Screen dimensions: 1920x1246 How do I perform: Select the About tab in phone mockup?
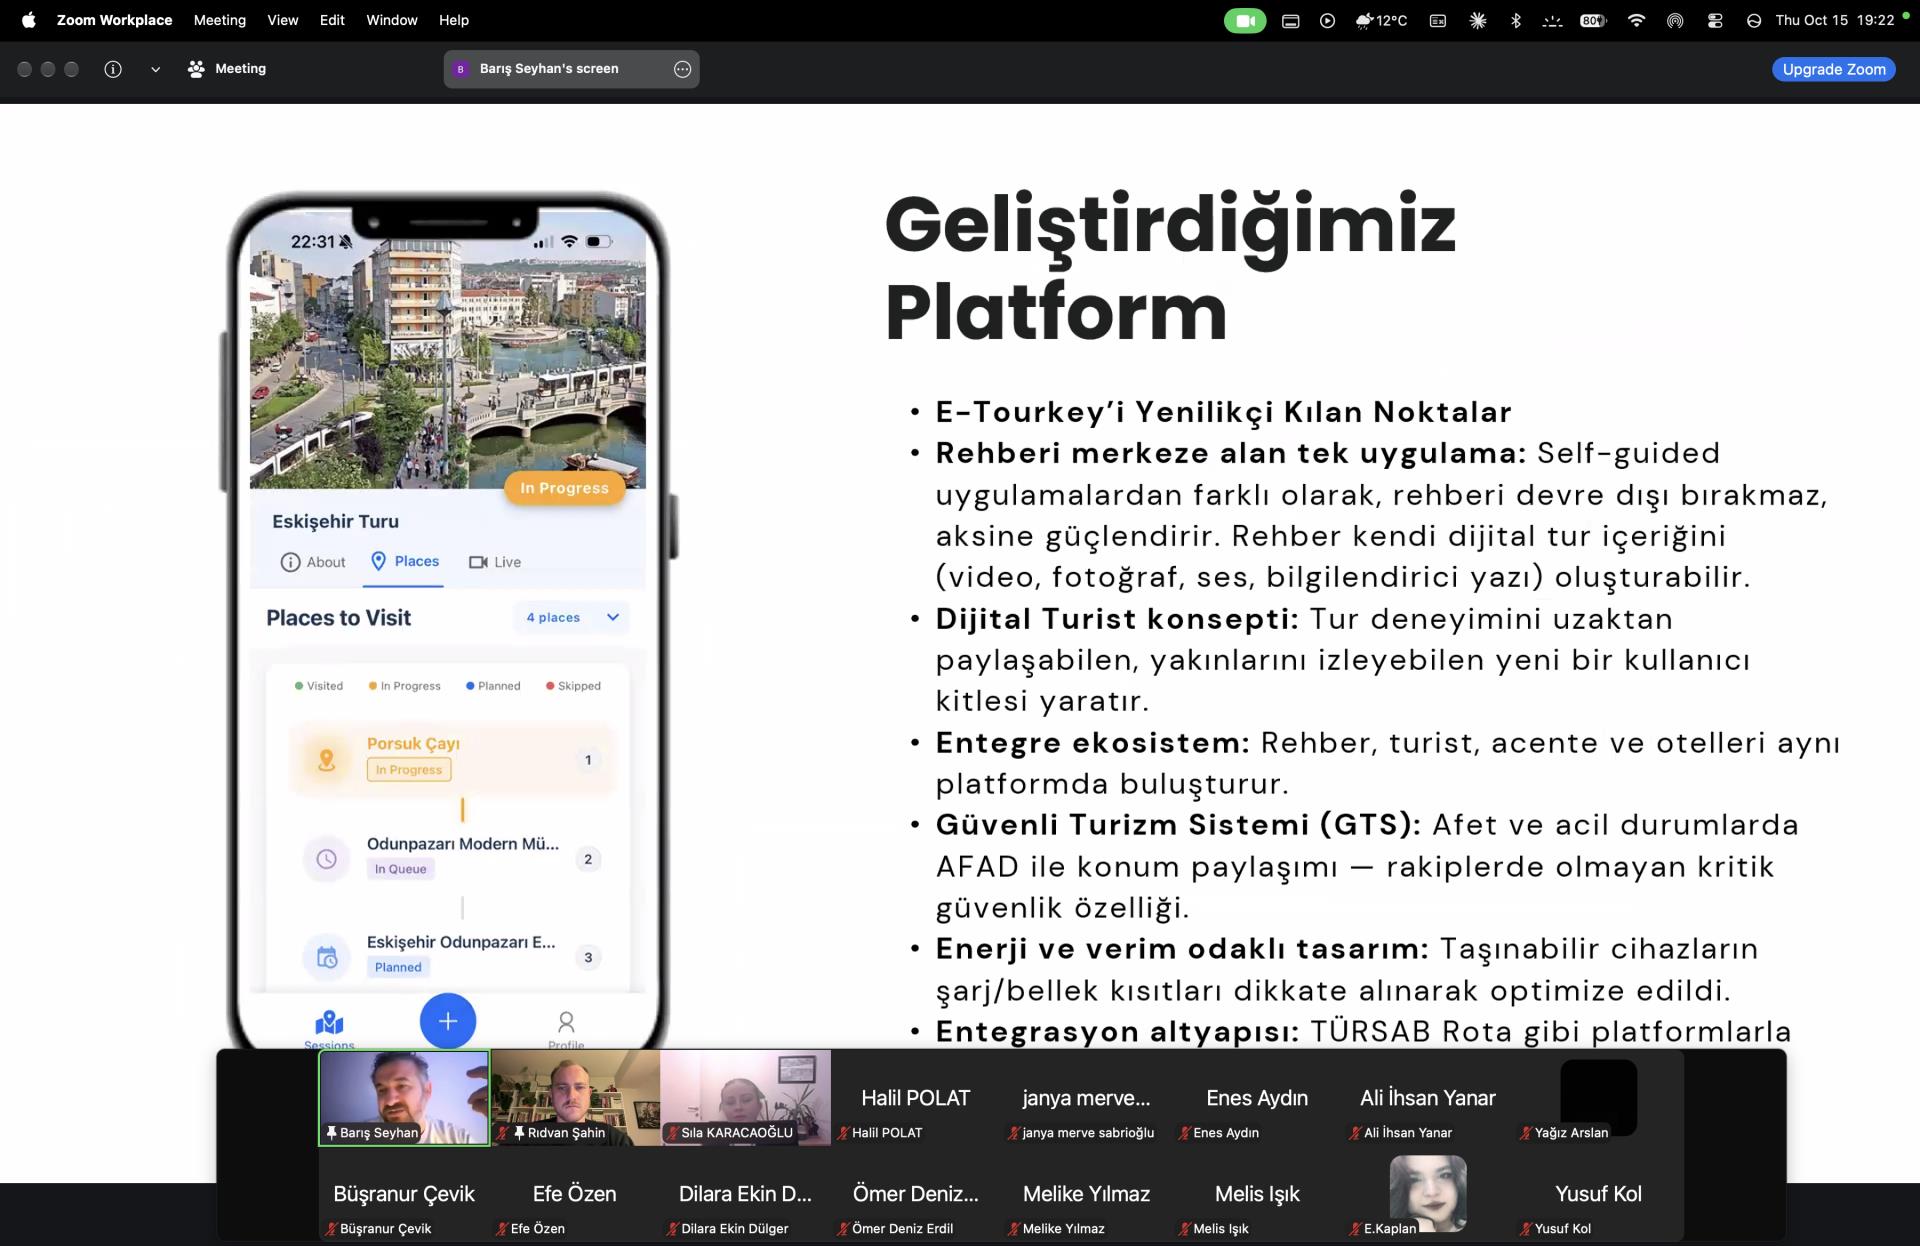coord(313,562)
